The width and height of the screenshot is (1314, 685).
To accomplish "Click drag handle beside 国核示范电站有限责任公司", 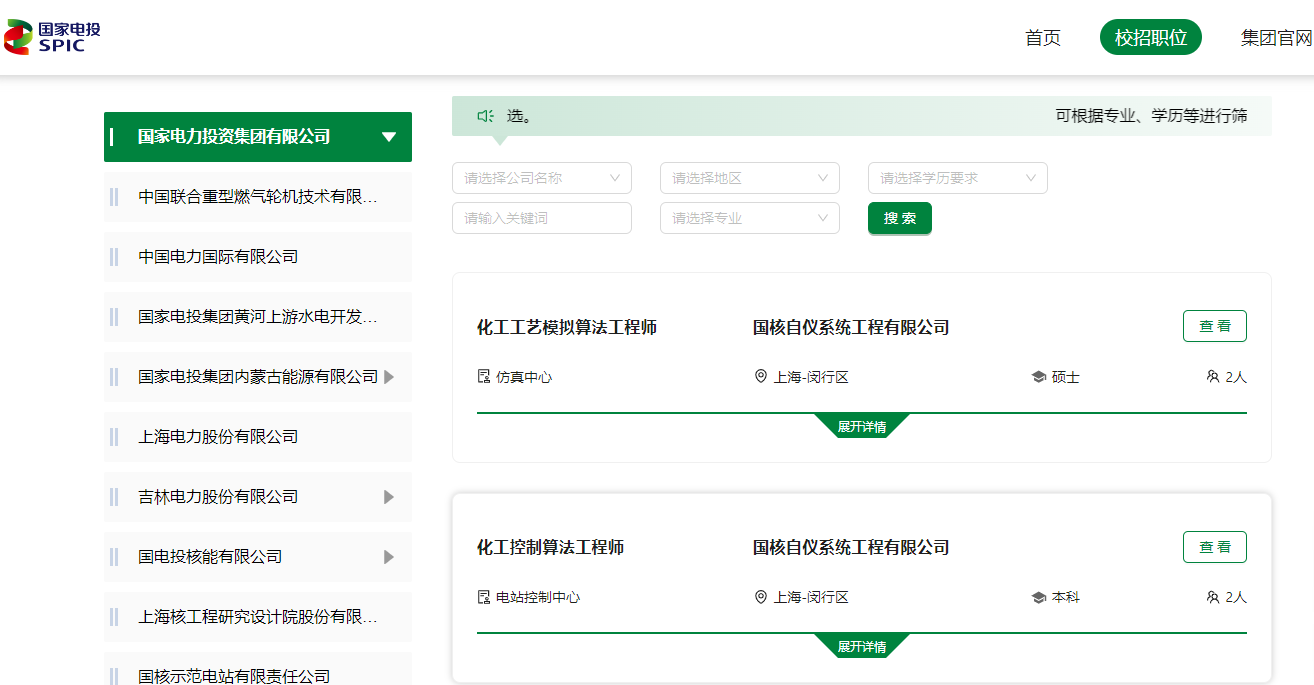I will pyautogui.click(x=114, y=677).
